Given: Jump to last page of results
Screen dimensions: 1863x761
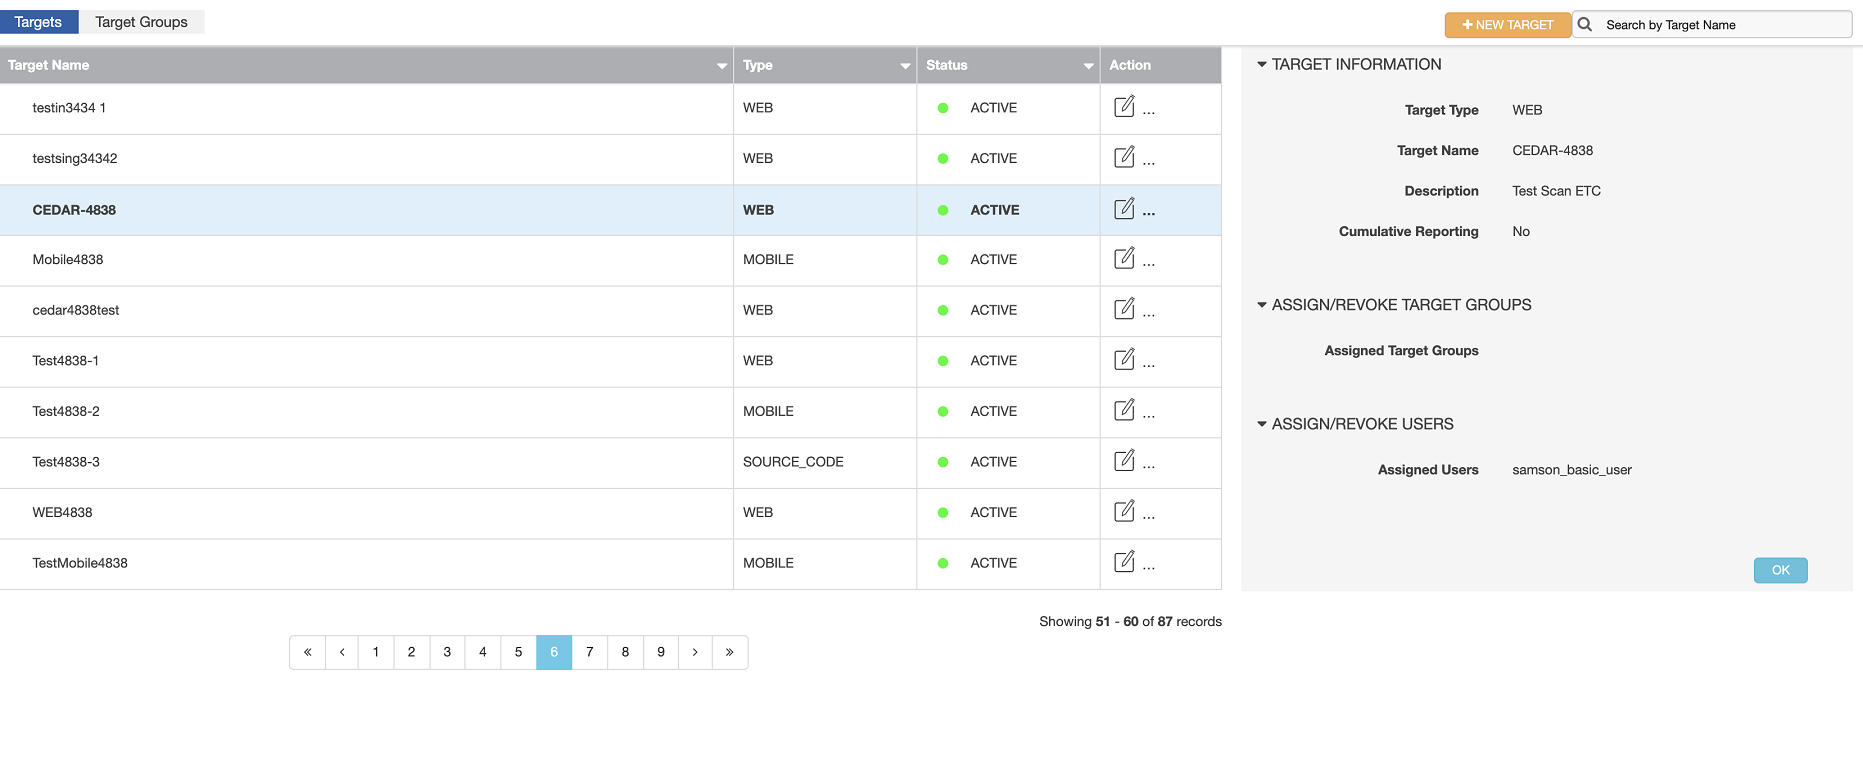Looking at the screenshot, I should coord(730,652).
